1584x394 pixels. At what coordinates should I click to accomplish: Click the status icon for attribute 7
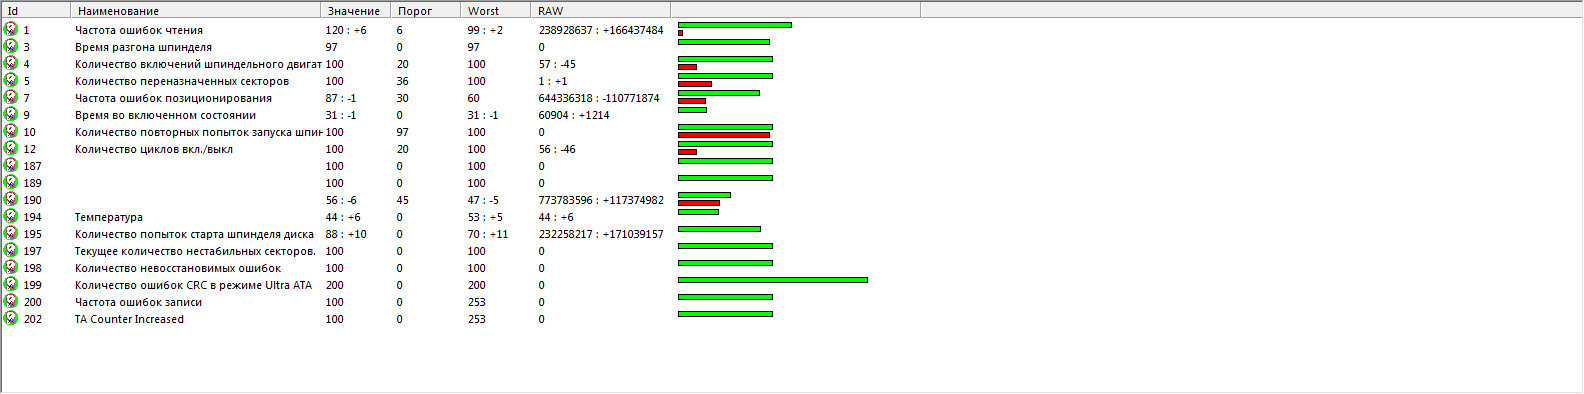[11, 97]
